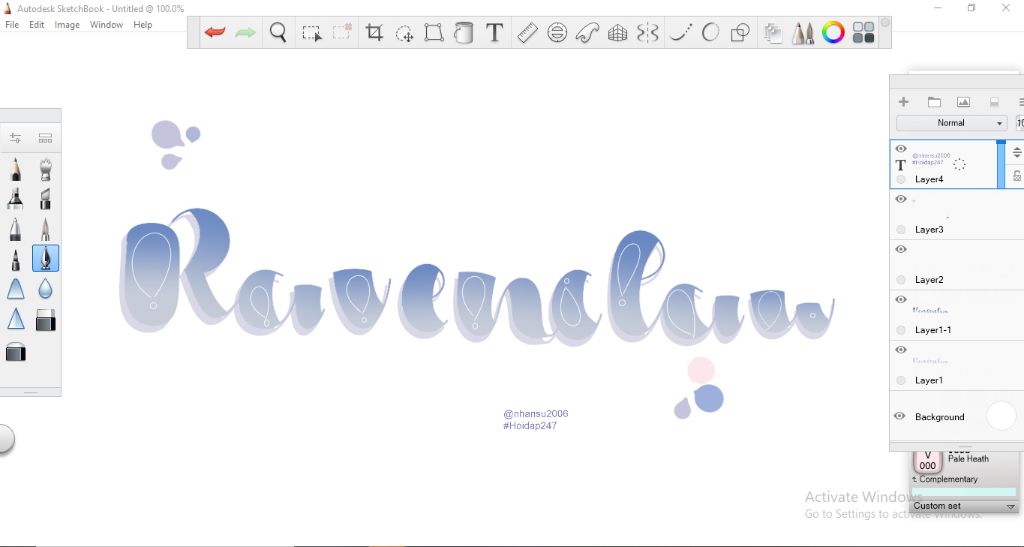Select the Flood Fill bucket tool
1024x547 pixels.
tap(464, 32)
